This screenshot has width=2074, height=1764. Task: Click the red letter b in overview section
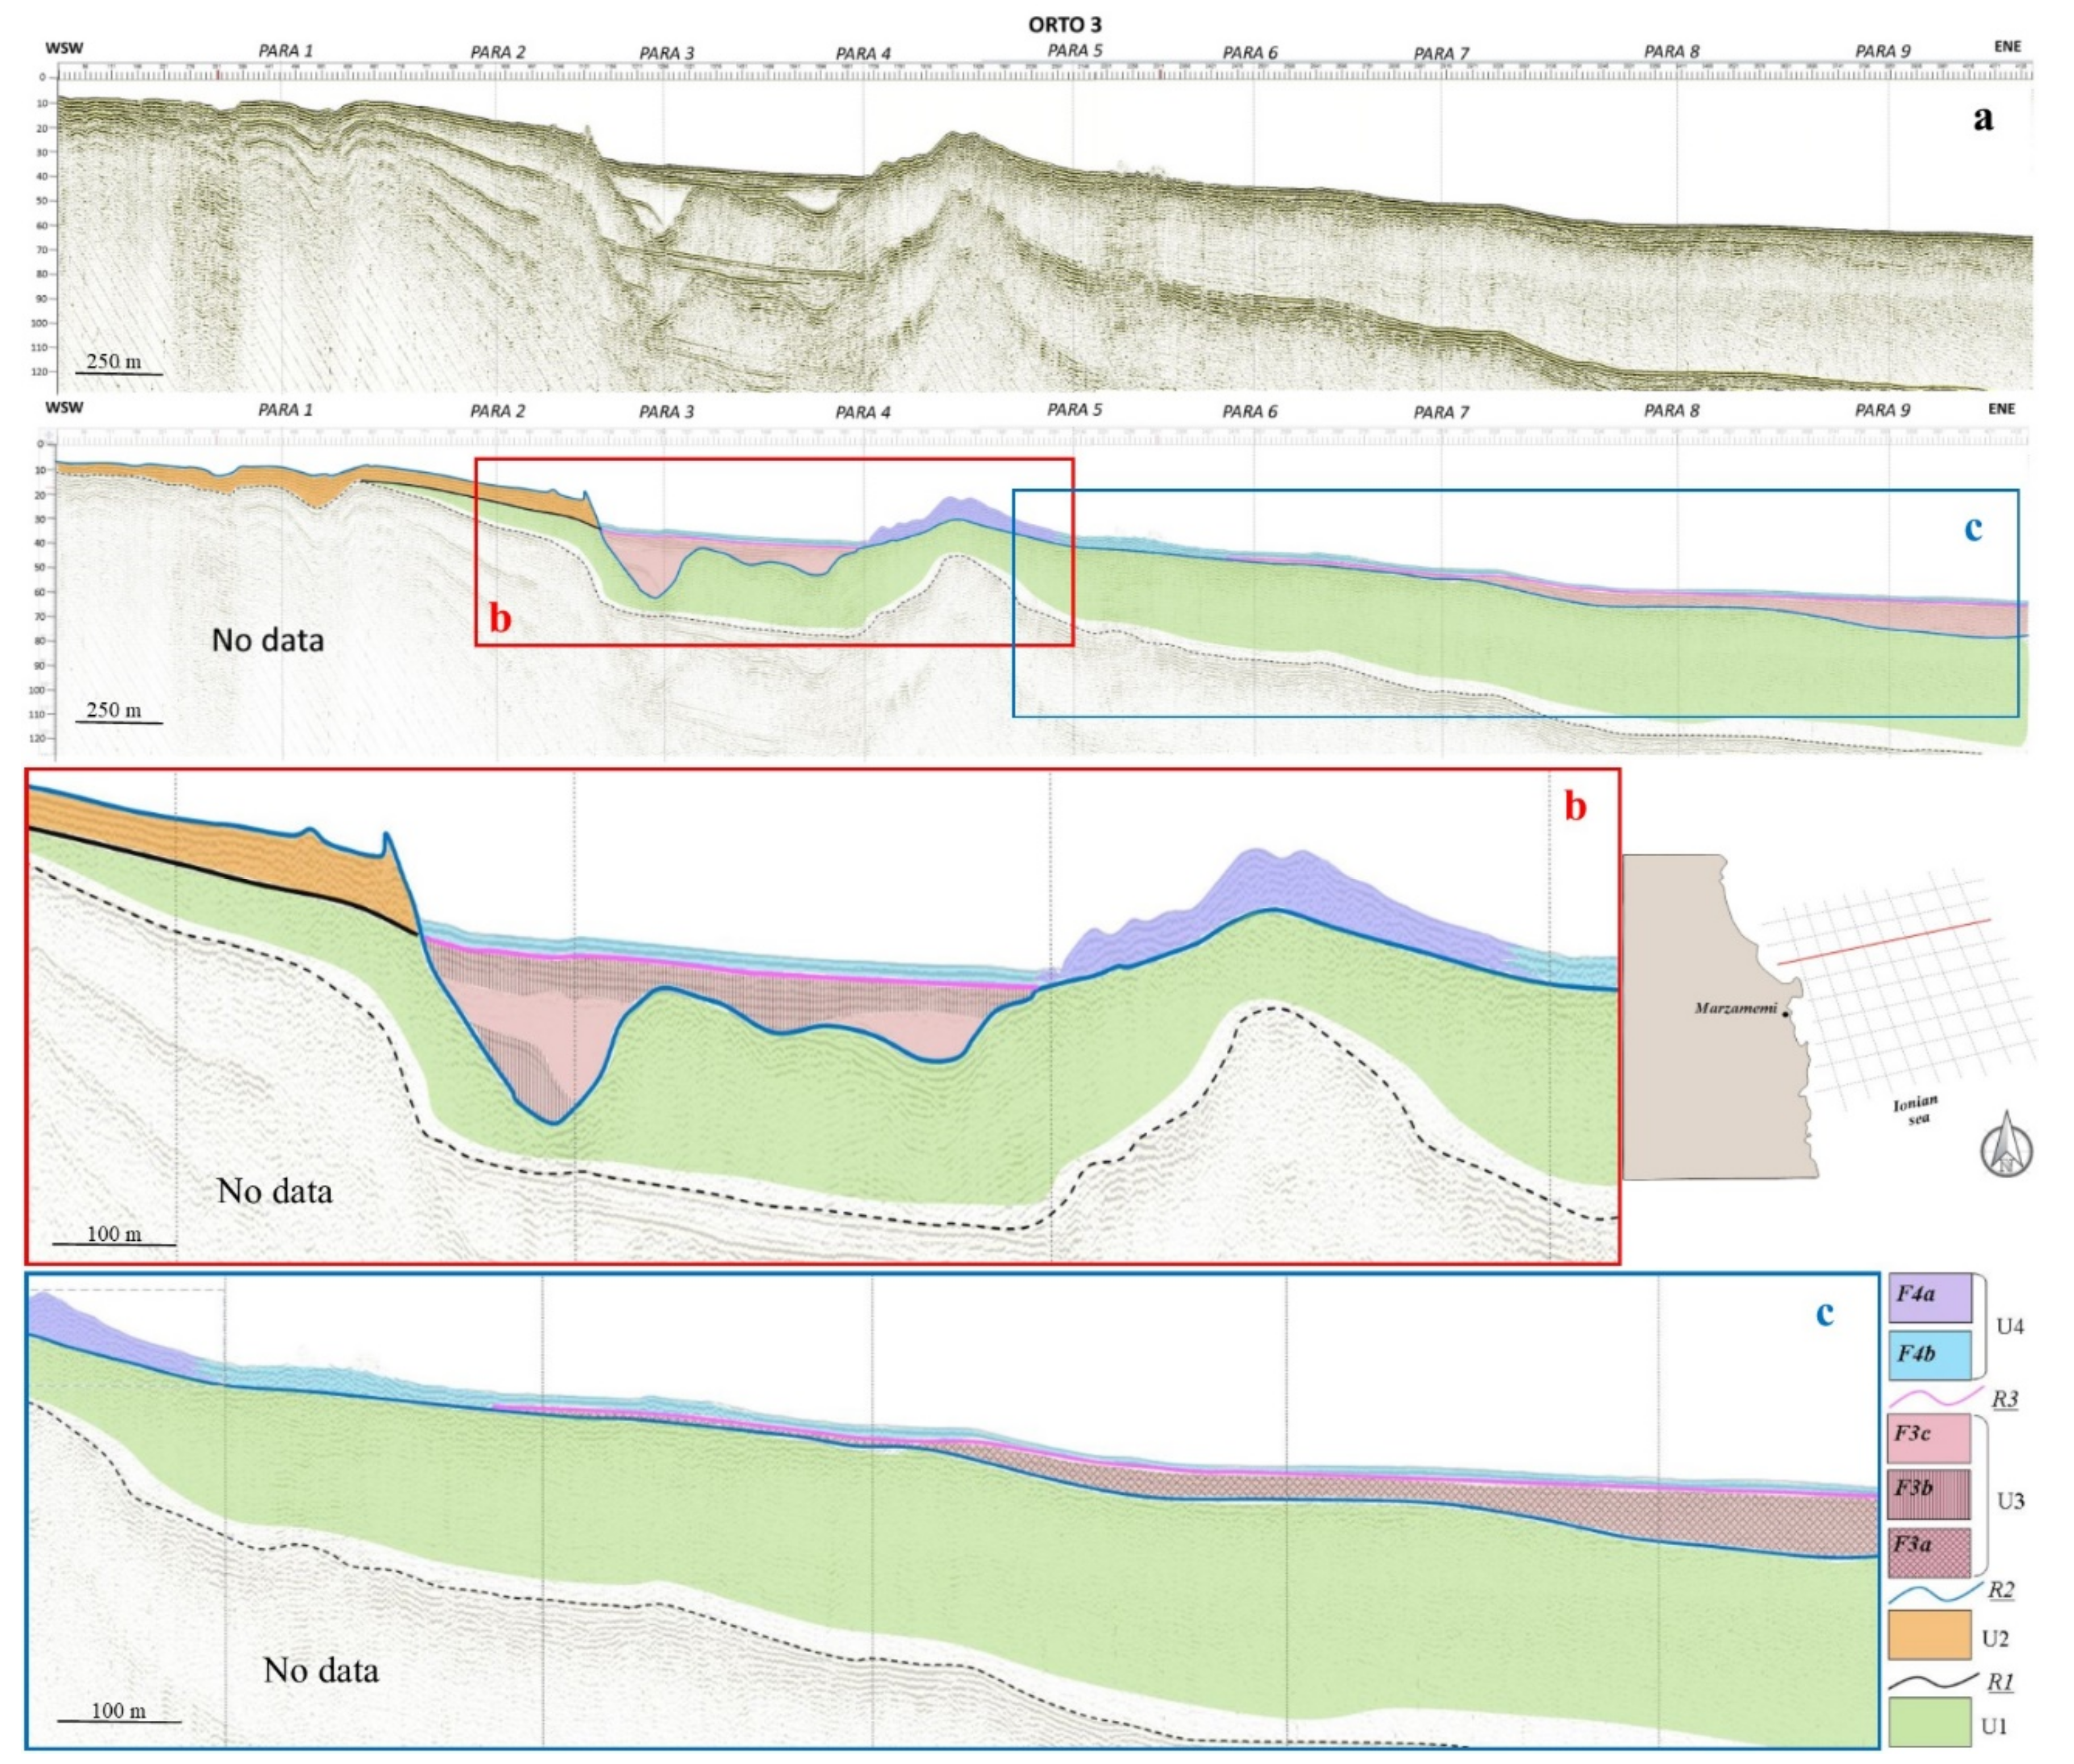tap(500, 619)
